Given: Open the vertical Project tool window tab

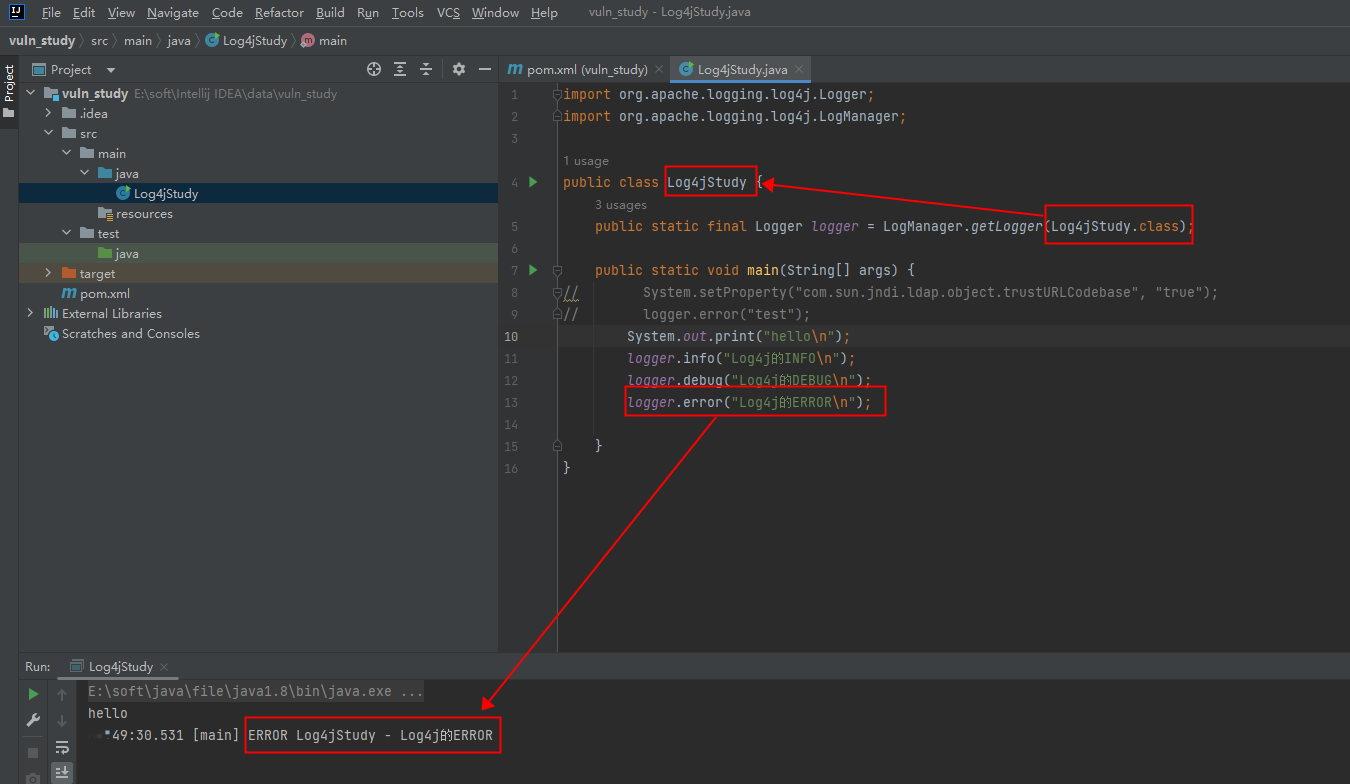Looking at the screenshot, I should [x=9, y=83].
